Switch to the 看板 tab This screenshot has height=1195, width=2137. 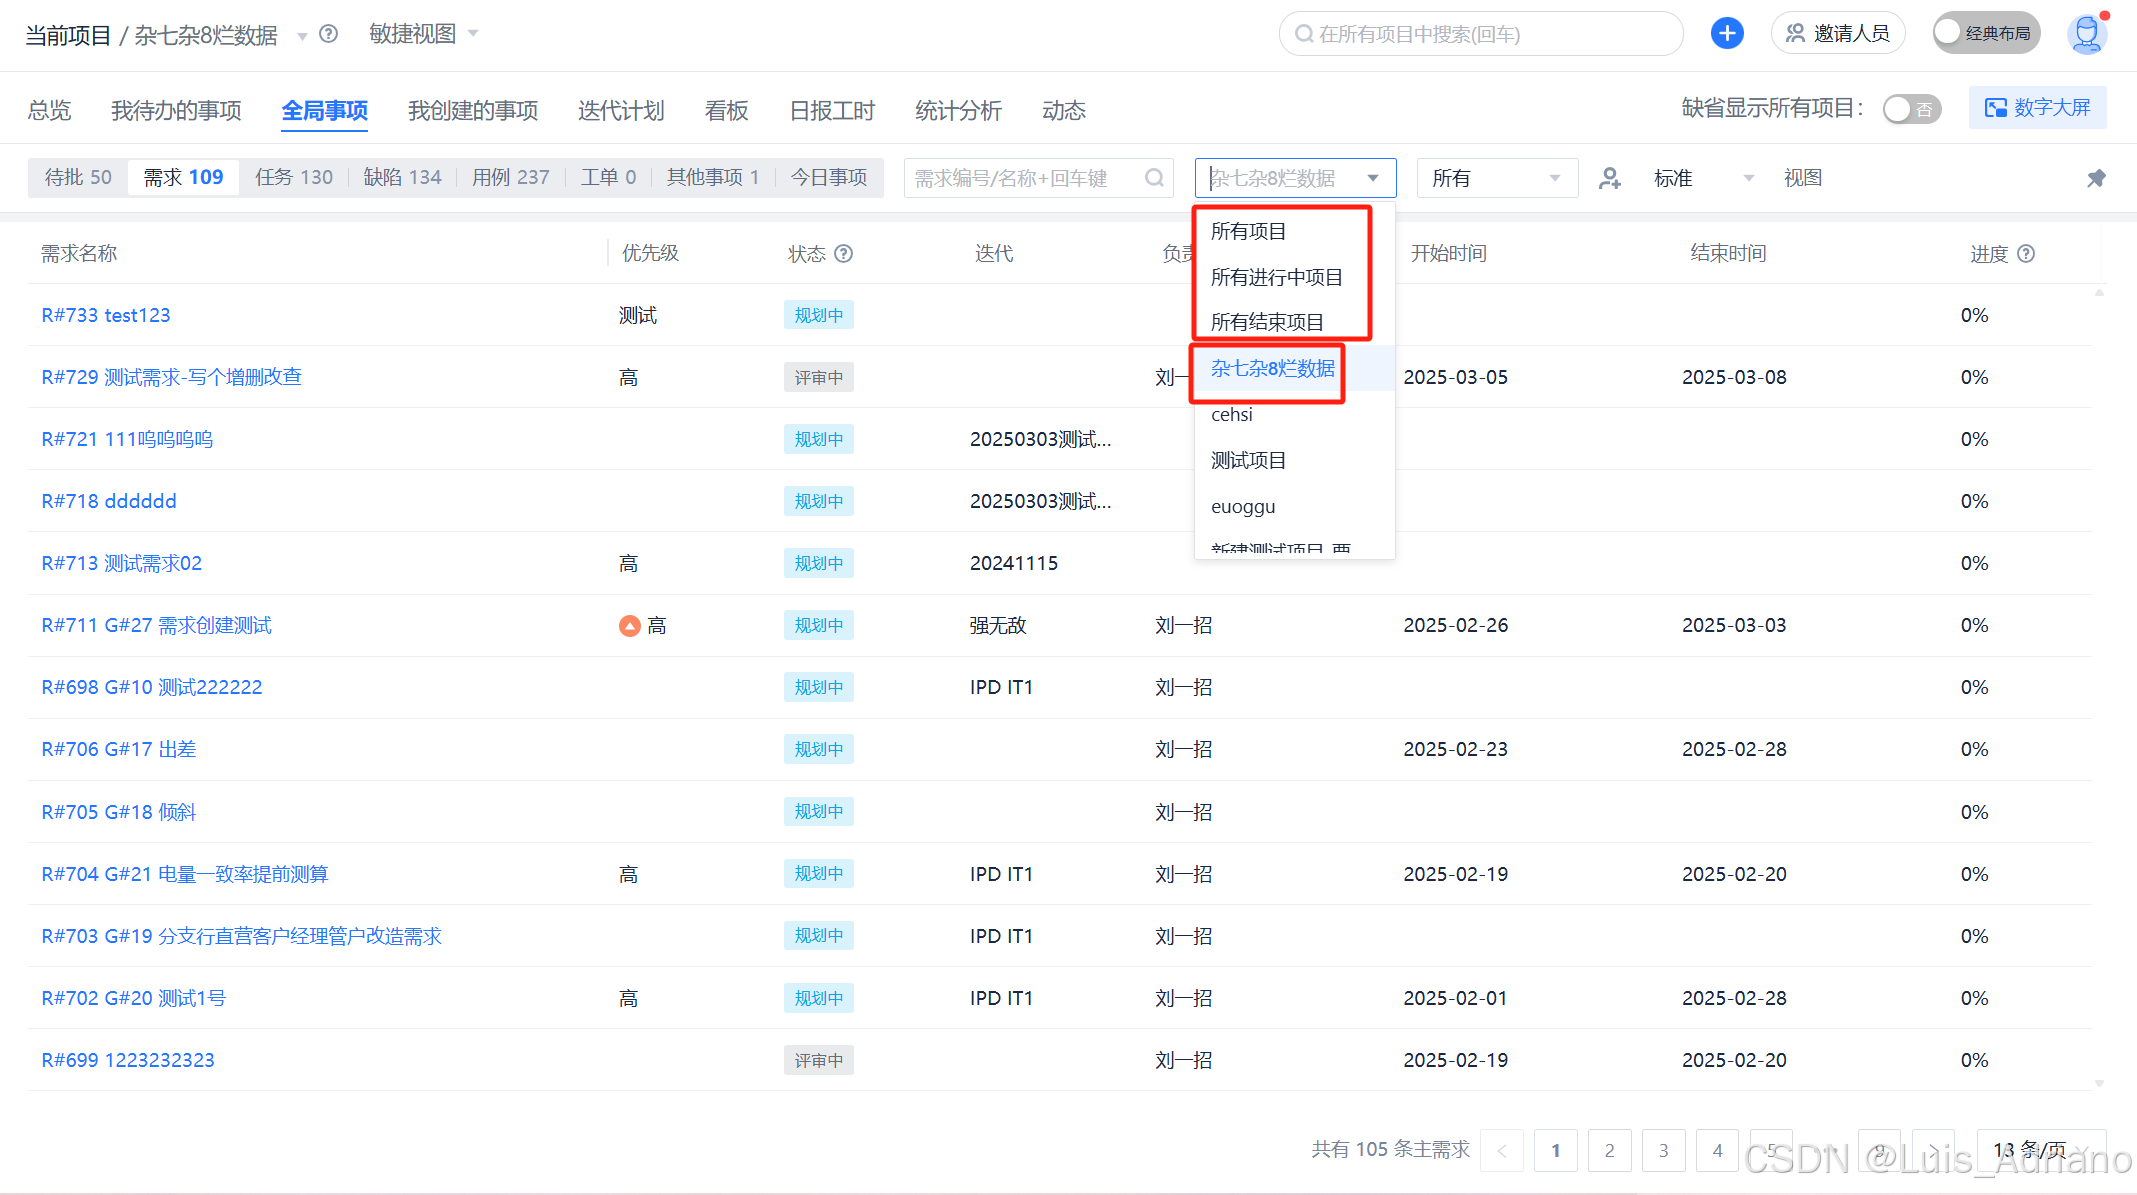[726, 110]
